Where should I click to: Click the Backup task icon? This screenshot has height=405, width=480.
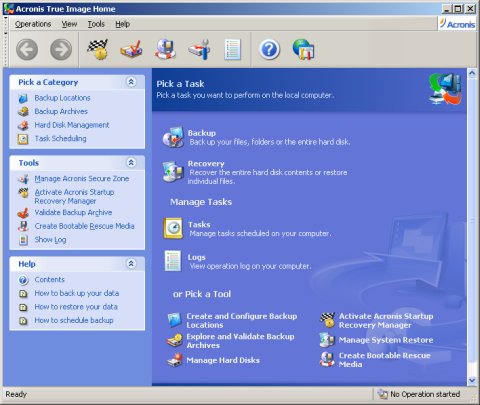(x=173, y=137)
